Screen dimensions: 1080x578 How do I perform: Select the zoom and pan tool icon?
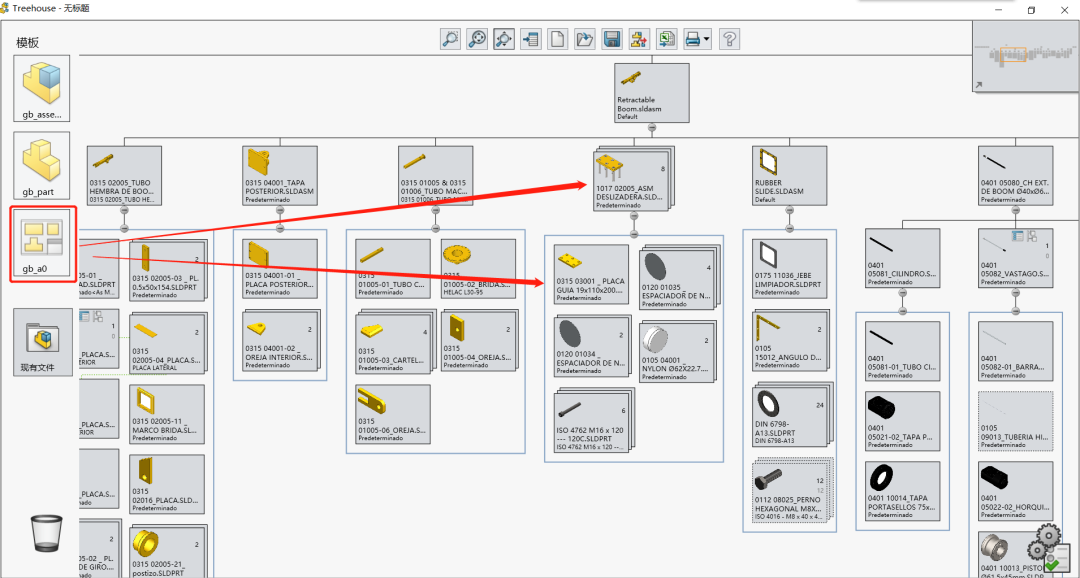coord(504,39)
